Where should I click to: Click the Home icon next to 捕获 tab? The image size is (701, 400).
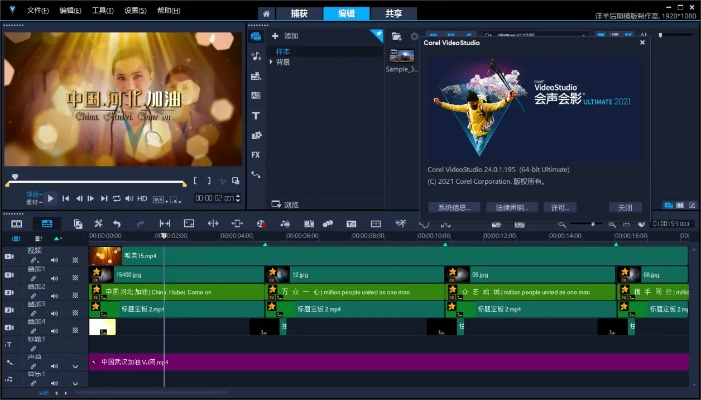pyautogui.click(x=264, y=13)
